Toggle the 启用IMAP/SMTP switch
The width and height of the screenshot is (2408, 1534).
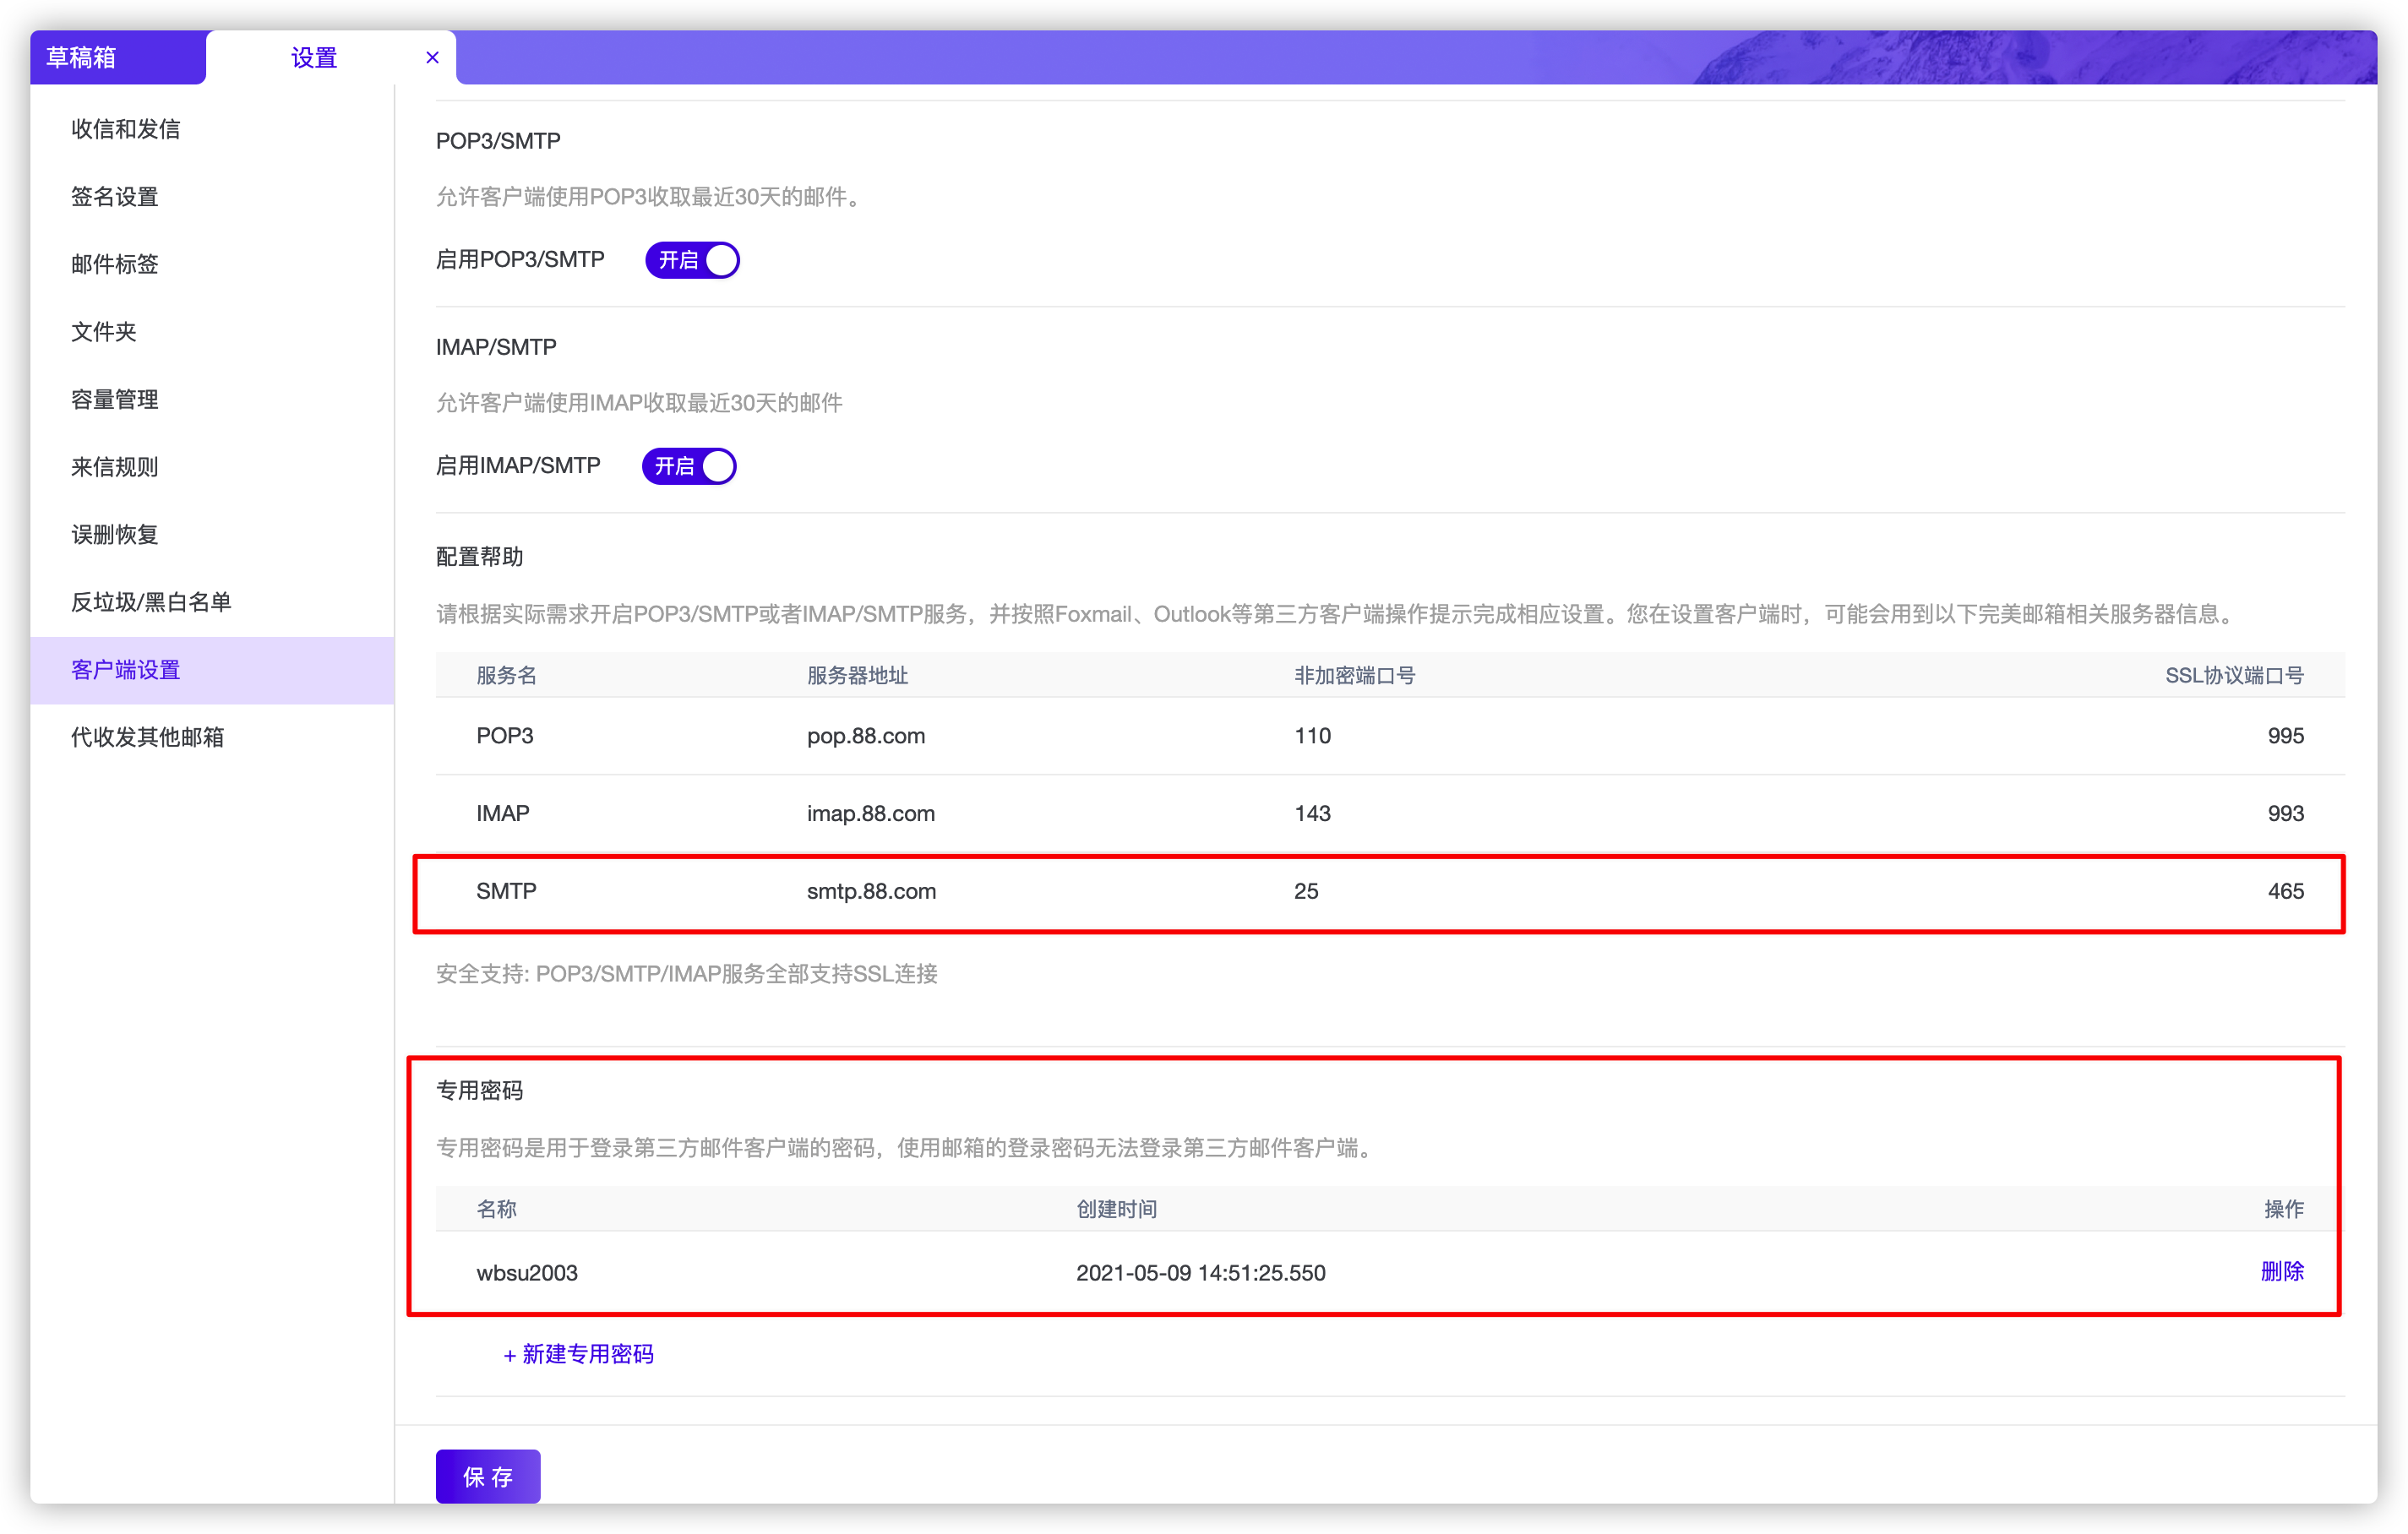[689, 466]
